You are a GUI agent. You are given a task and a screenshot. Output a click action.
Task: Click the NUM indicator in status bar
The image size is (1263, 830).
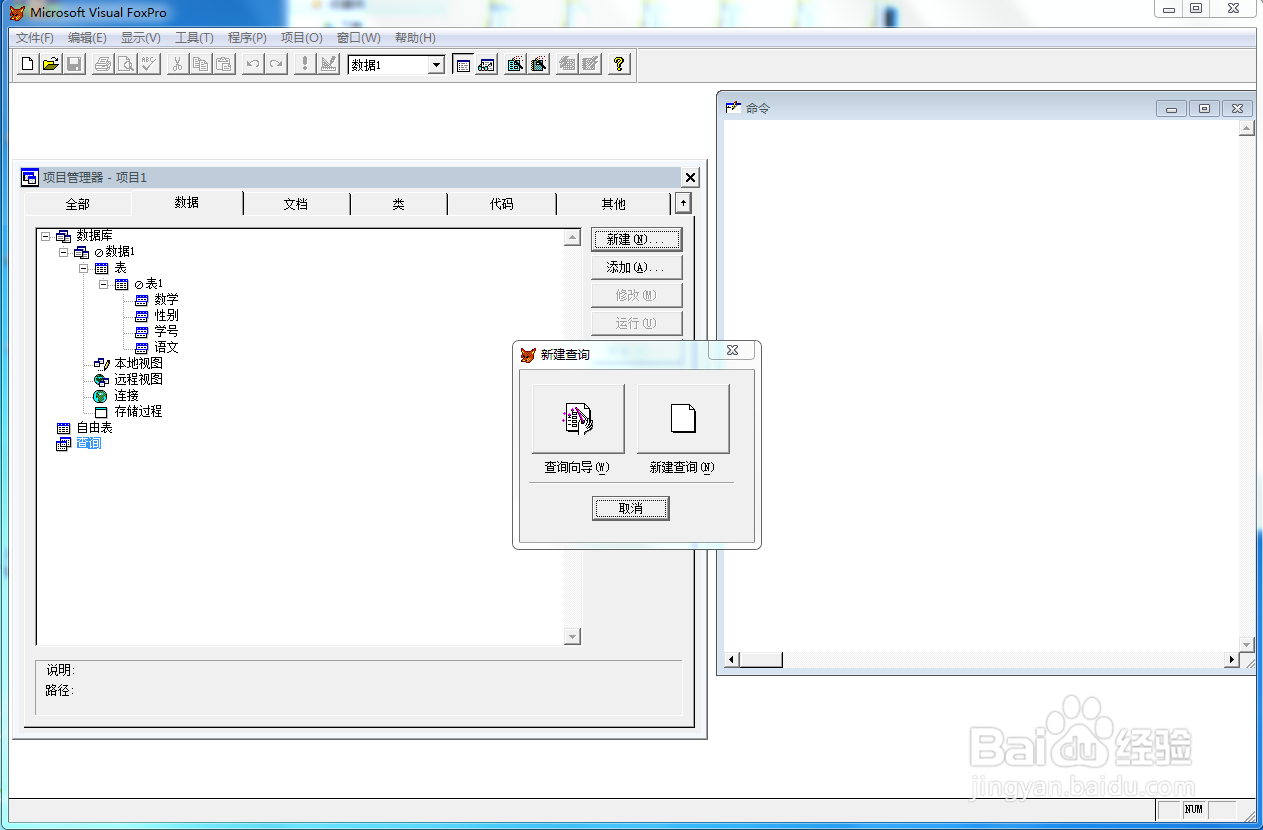1194,810
